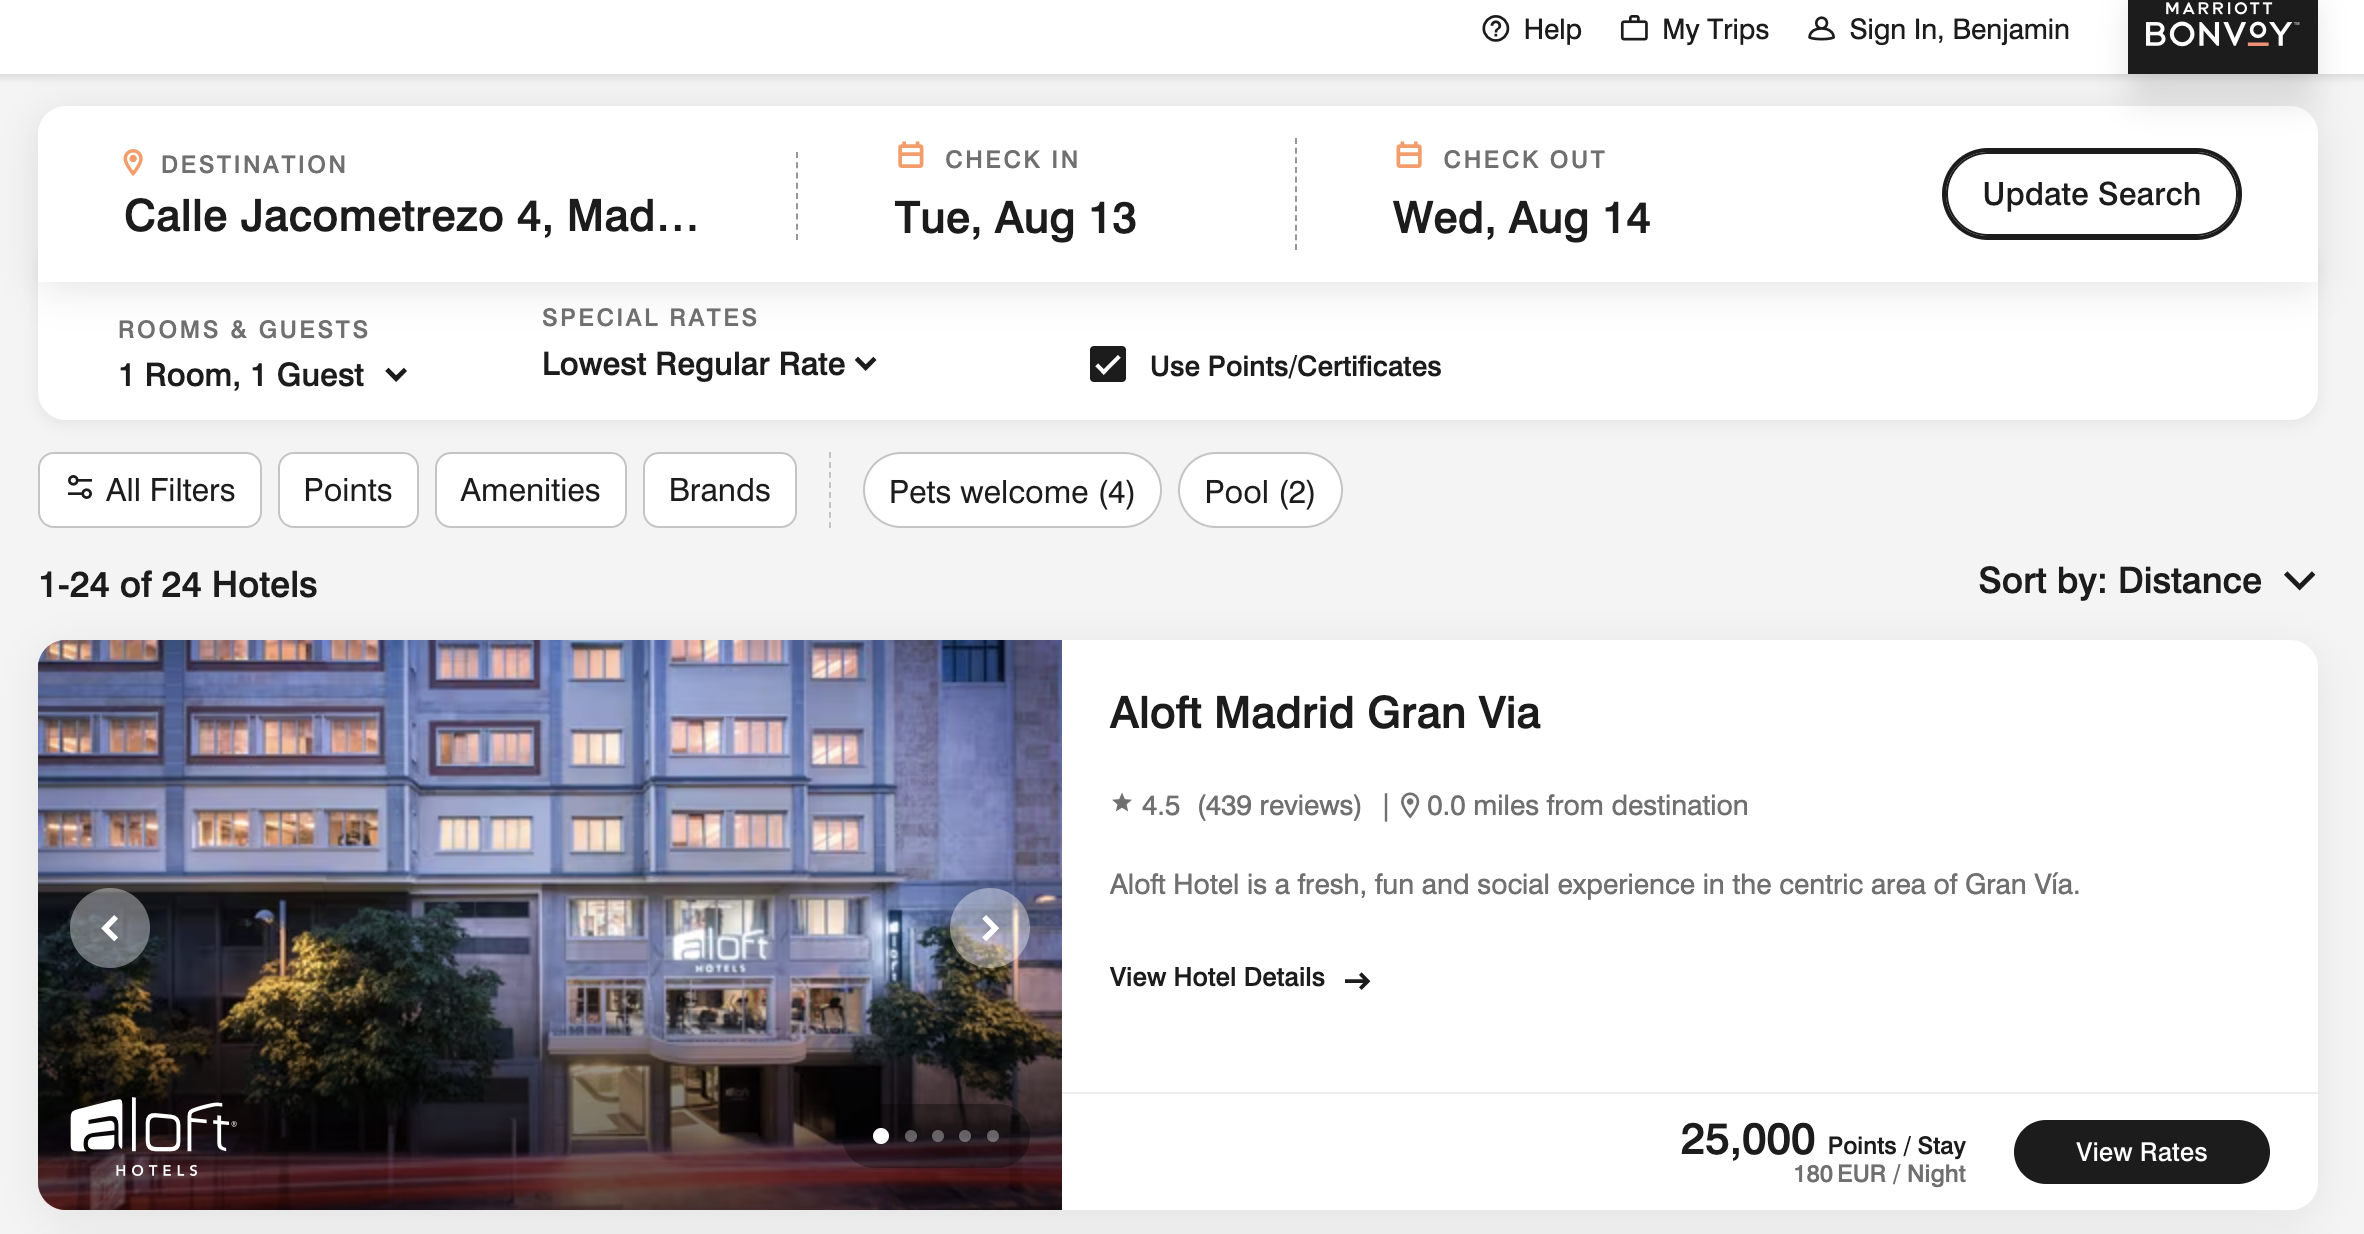Show previous hotel photo arrow
Viewport: 2364px width, 1234px height.
click(x=110, y=928)
